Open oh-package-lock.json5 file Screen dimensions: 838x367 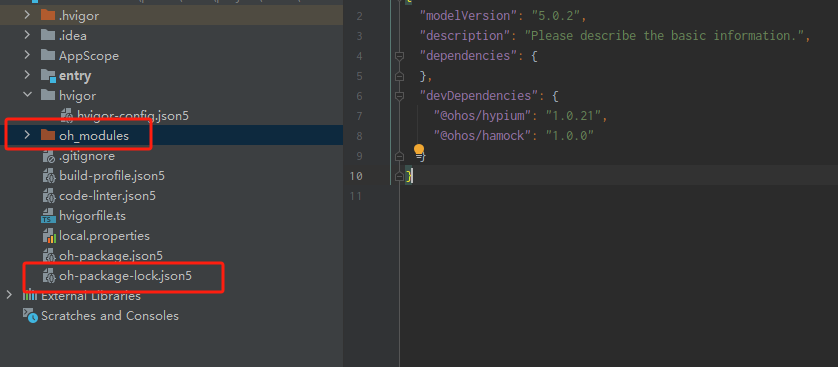[x=125, y=276]
